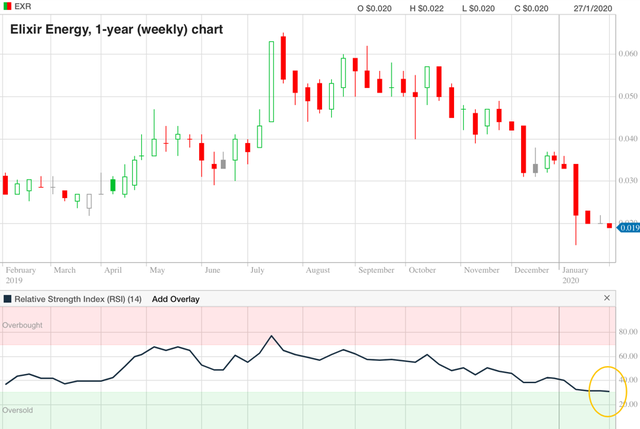Click the low price L $0.020
This screenshot has width=640, height=429.
[478, 9]
